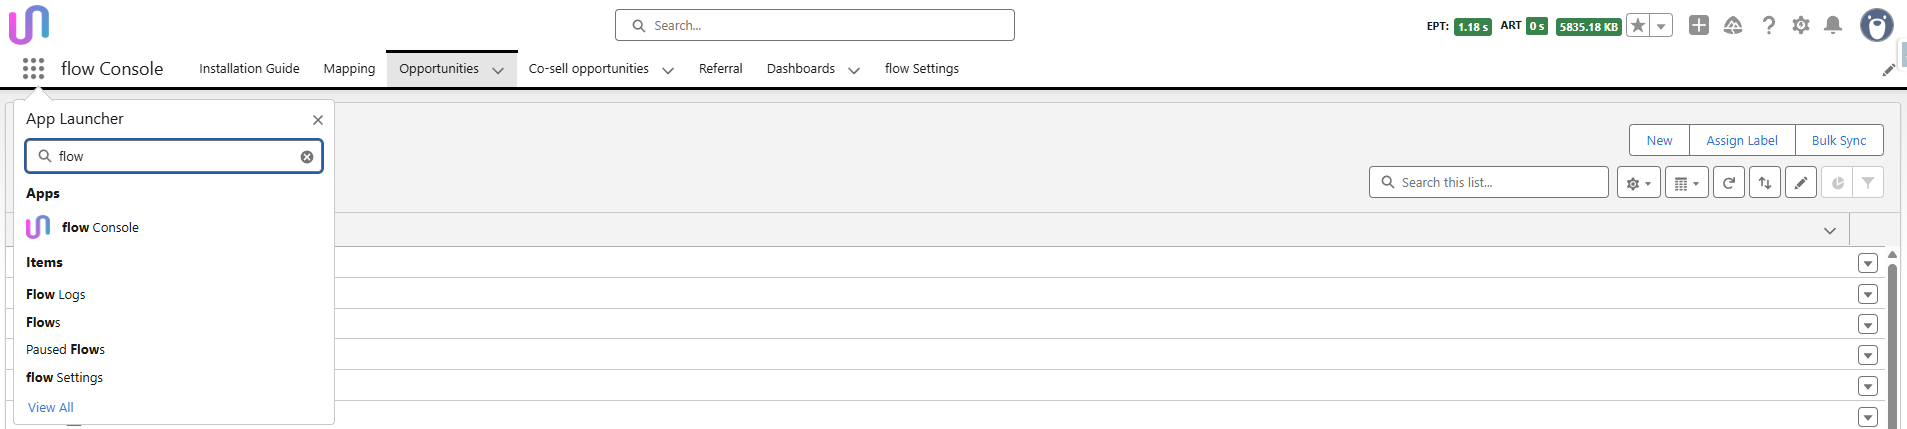Show notifications bell
Screen dimensions: 1907x429
pos(1833,25)
